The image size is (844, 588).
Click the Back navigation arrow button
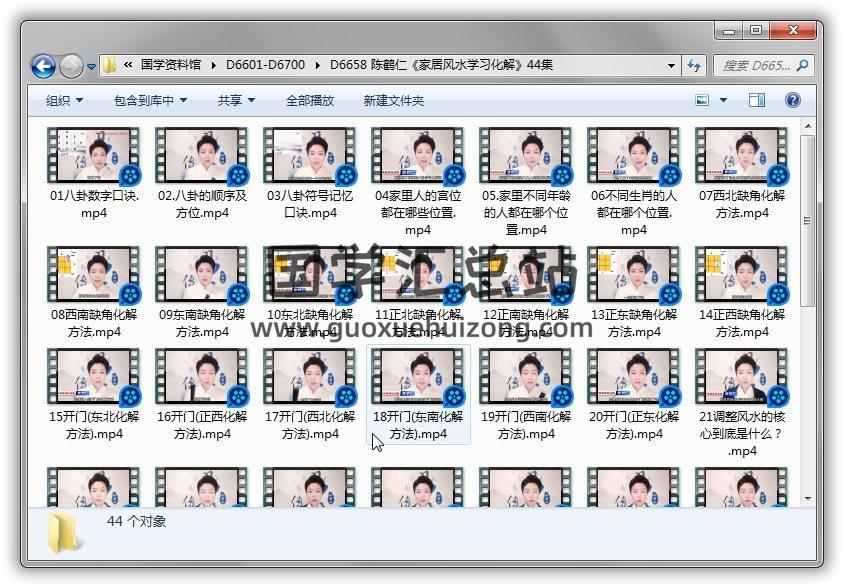coord(43,67)
